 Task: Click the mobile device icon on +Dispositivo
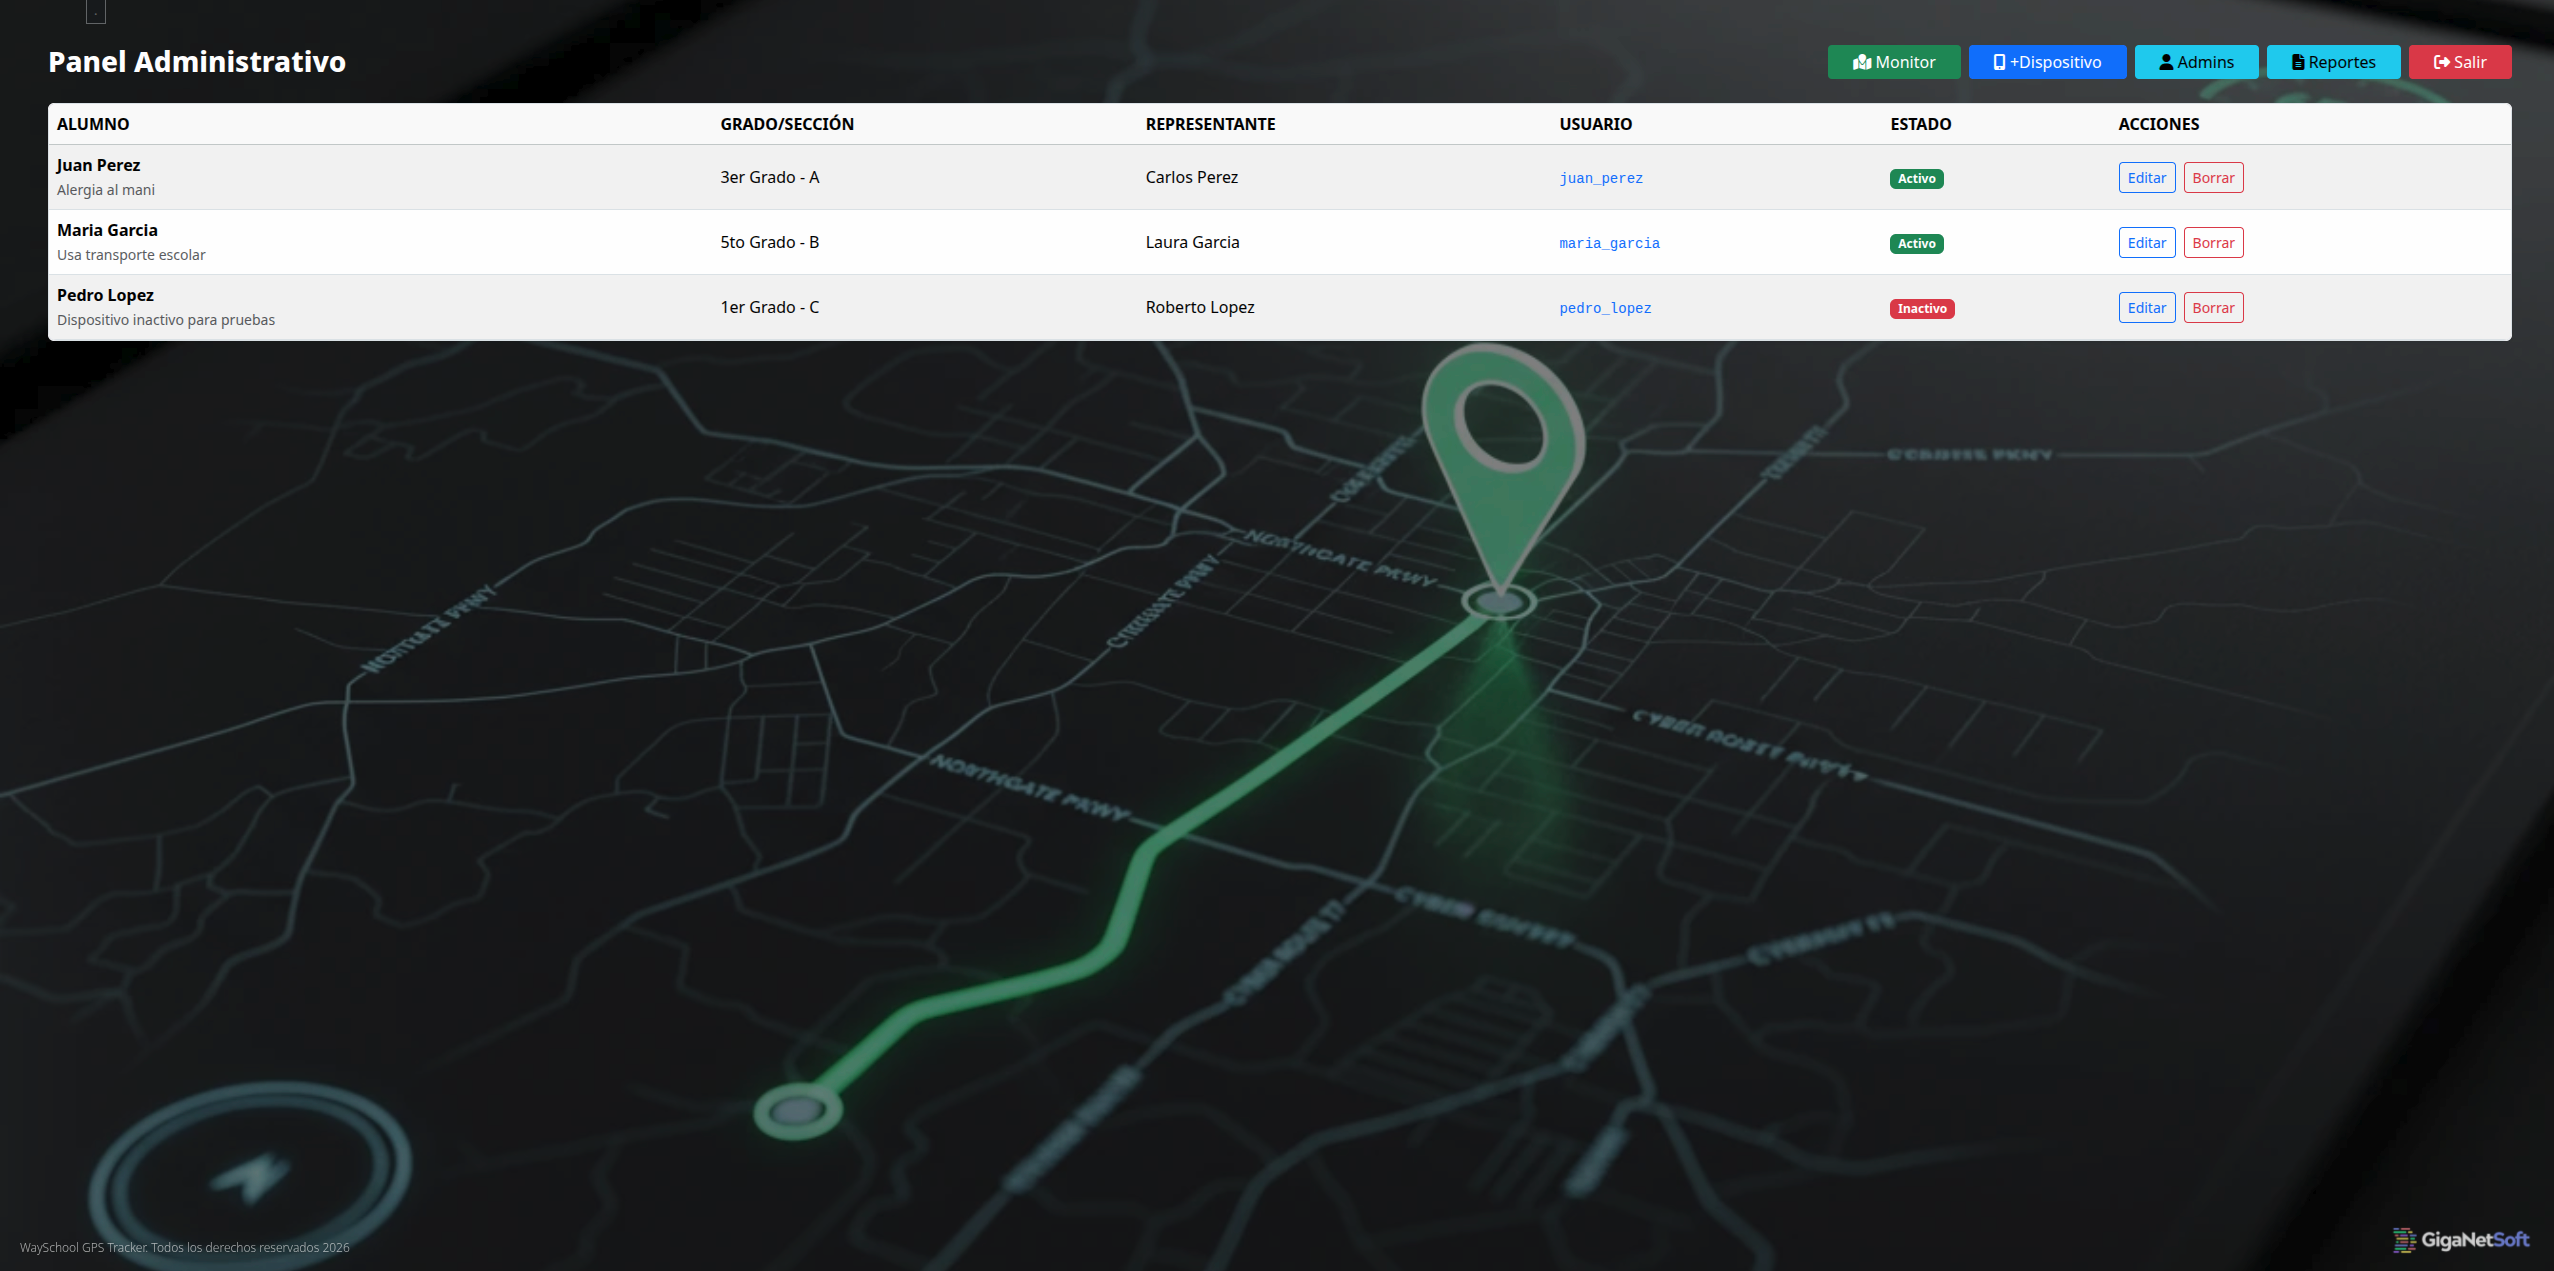click(1999, 62)
